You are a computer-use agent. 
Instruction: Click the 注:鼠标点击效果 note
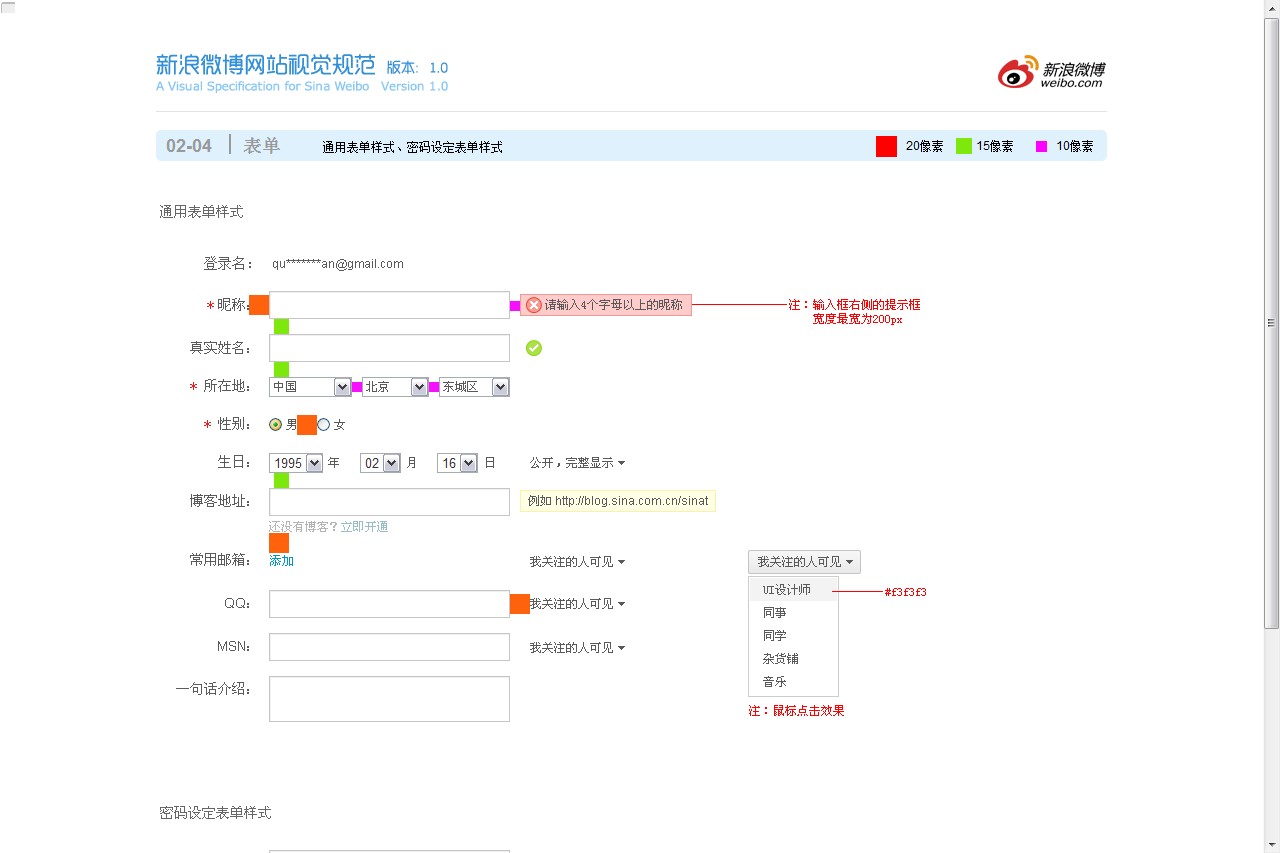click(x=796, y=711)
